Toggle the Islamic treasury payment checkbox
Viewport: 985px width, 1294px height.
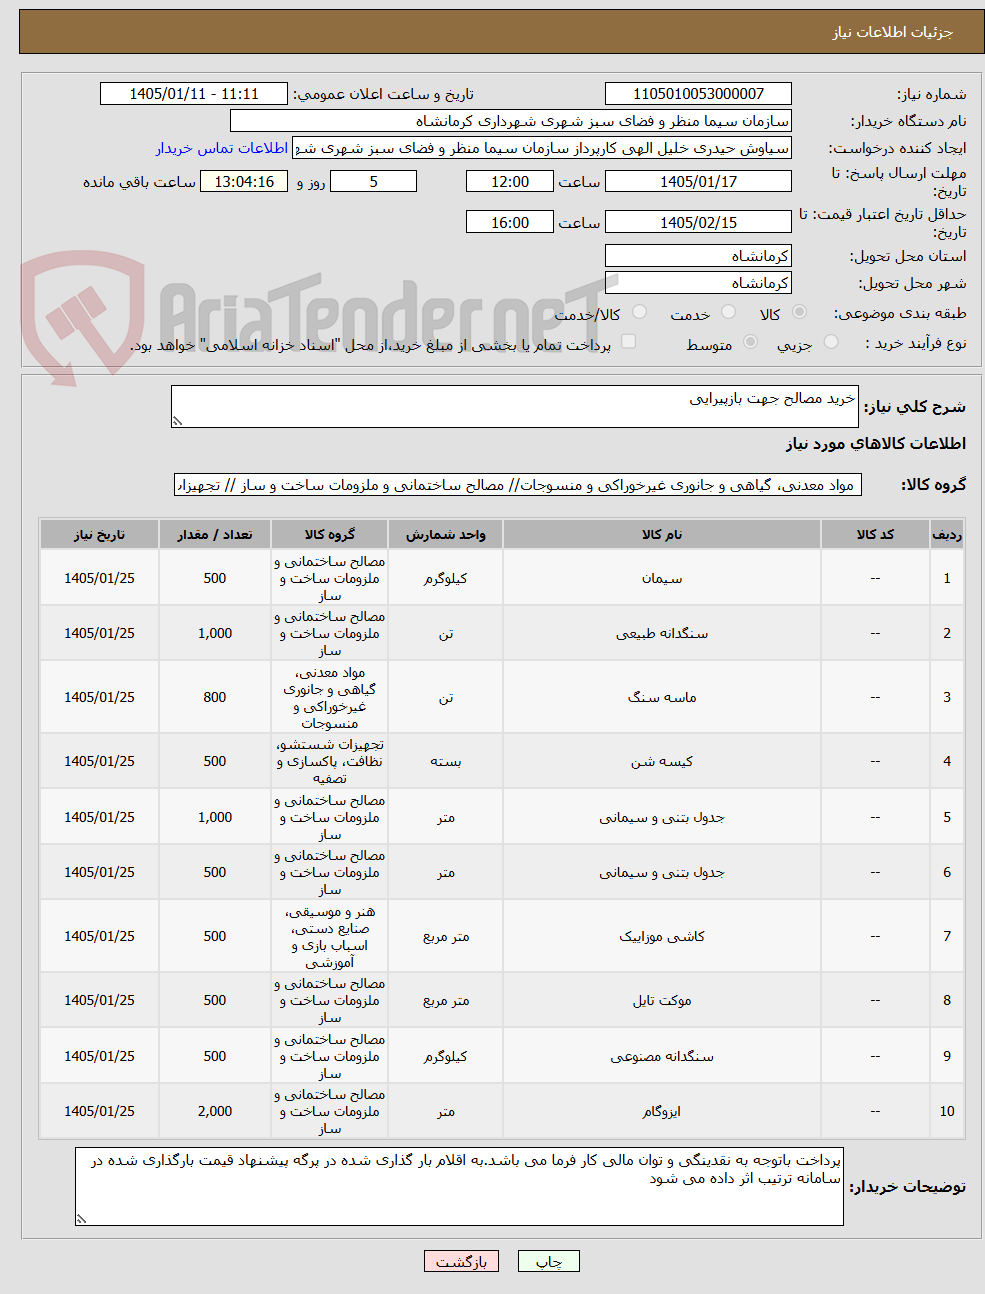click(x=629, y=342)
